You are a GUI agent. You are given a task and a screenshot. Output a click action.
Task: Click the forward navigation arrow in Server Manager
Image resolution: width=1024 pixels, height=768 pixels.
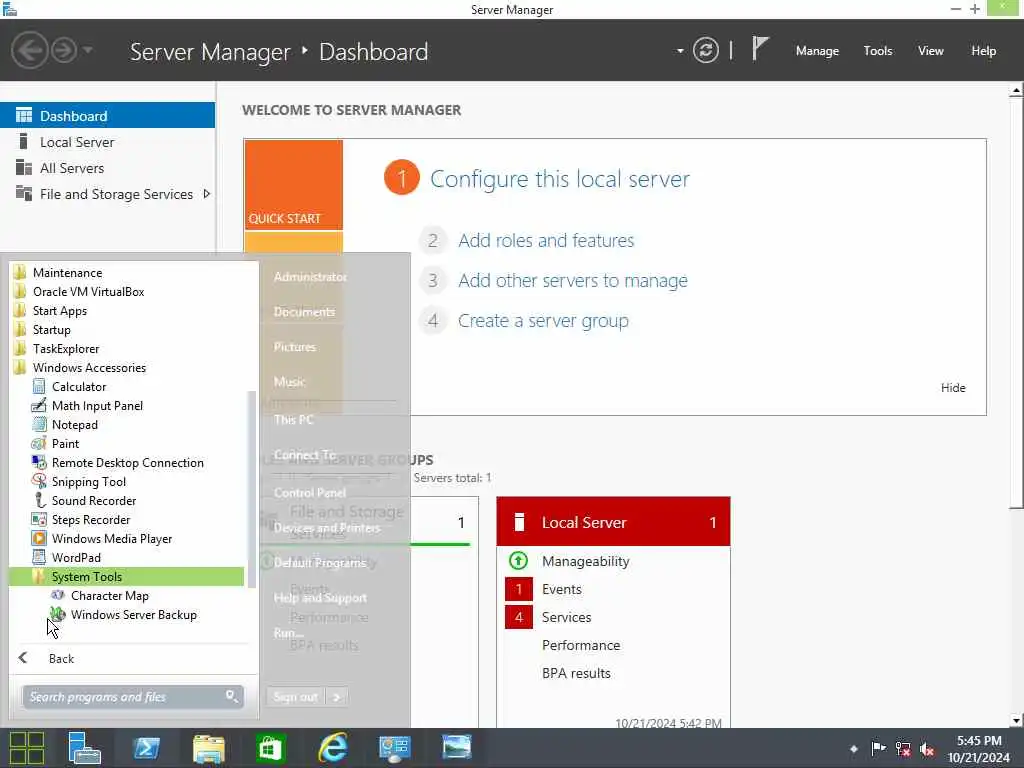(x=64, y=50)
